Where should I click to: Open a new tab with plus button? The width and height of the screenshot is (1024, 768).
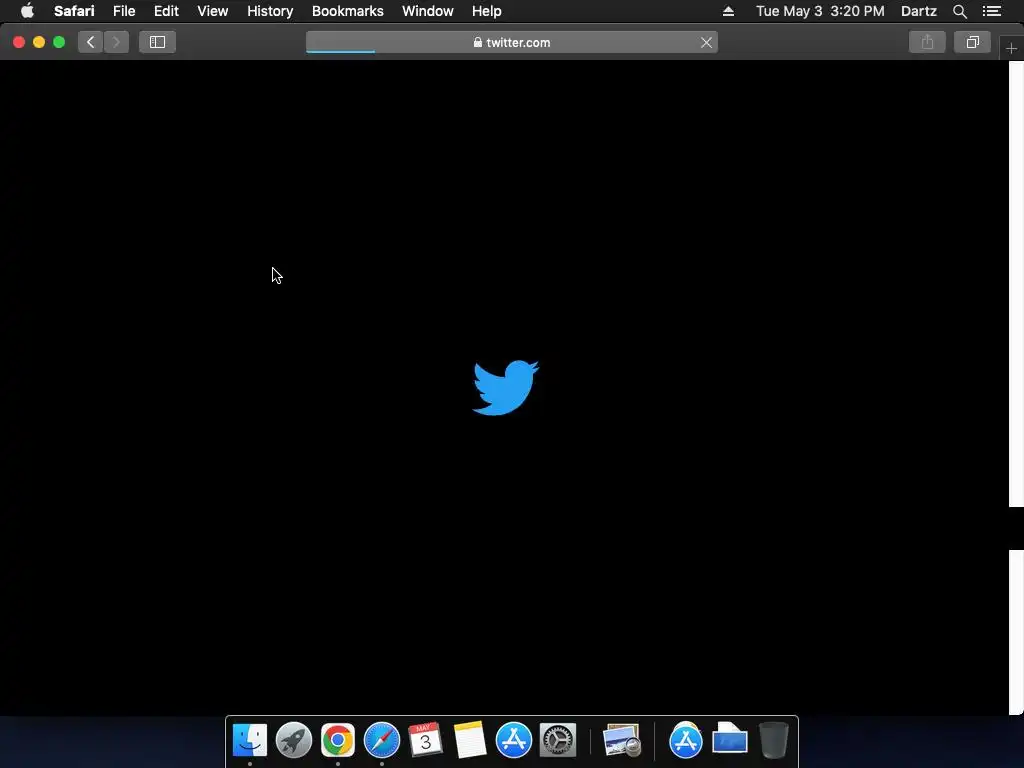pyautogui.click(x=1011, y=48)
